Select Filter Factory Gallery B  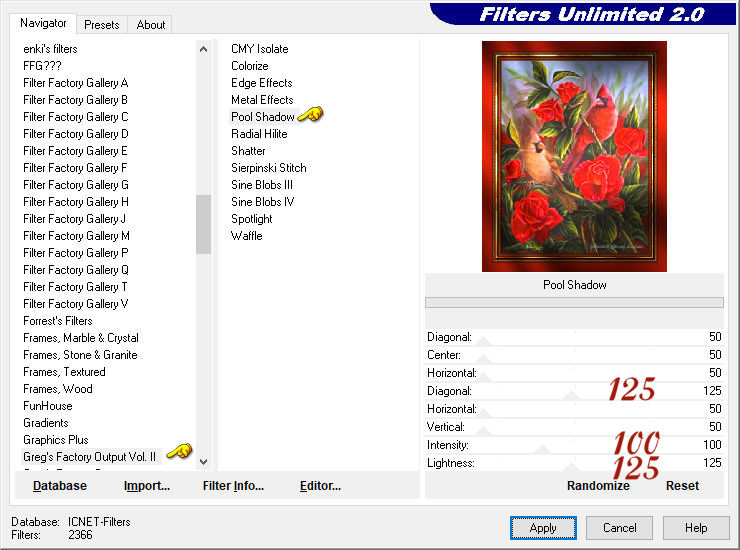tap(76, 100)
